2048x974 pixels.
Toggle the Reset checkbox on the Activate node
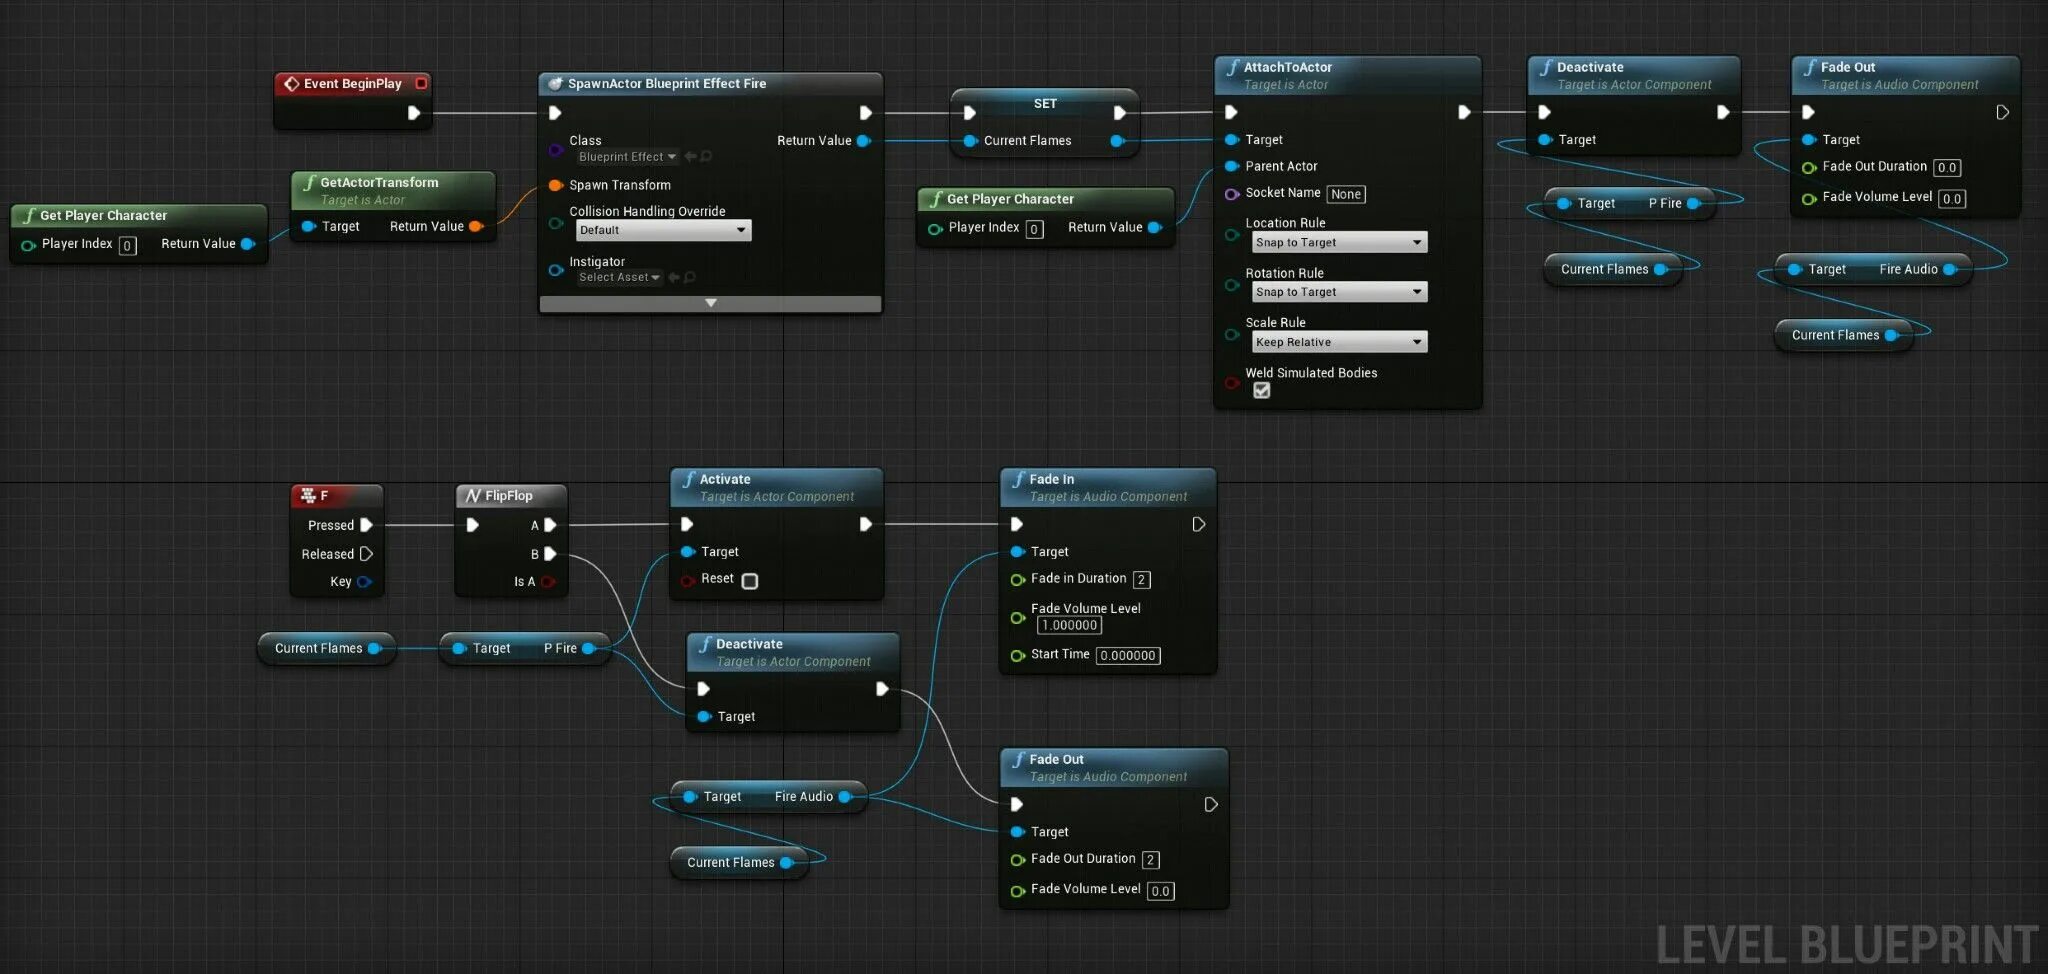tap(749, 580)
